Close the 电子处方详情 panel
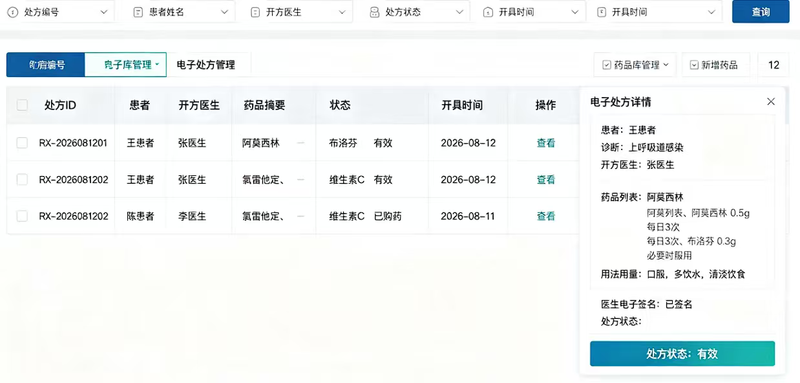800x383 pixels. (x=771, y=101)
